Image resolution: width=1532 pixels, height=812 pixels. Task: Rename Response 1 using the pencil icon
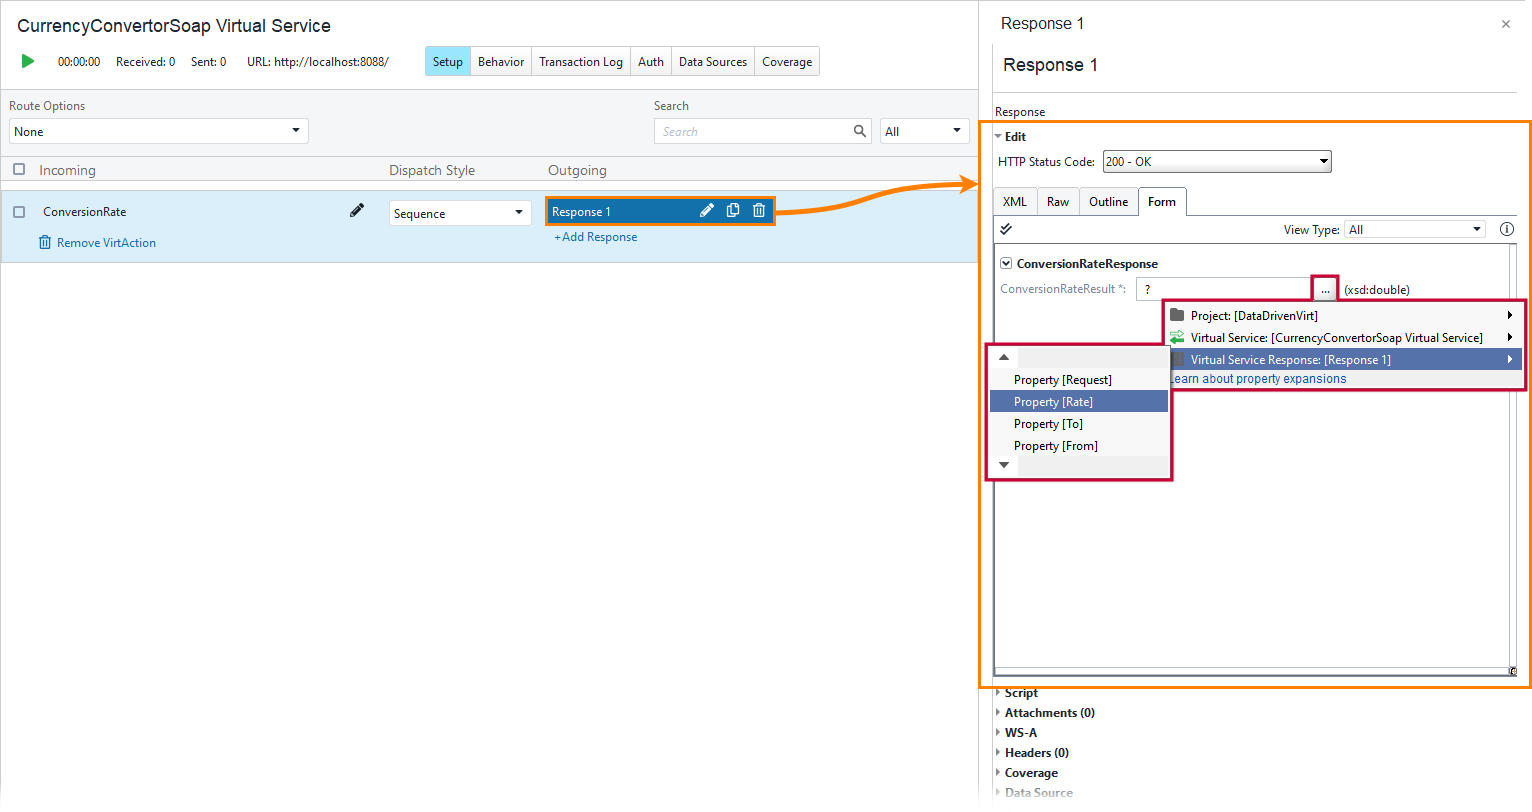[x=707, y=210]
